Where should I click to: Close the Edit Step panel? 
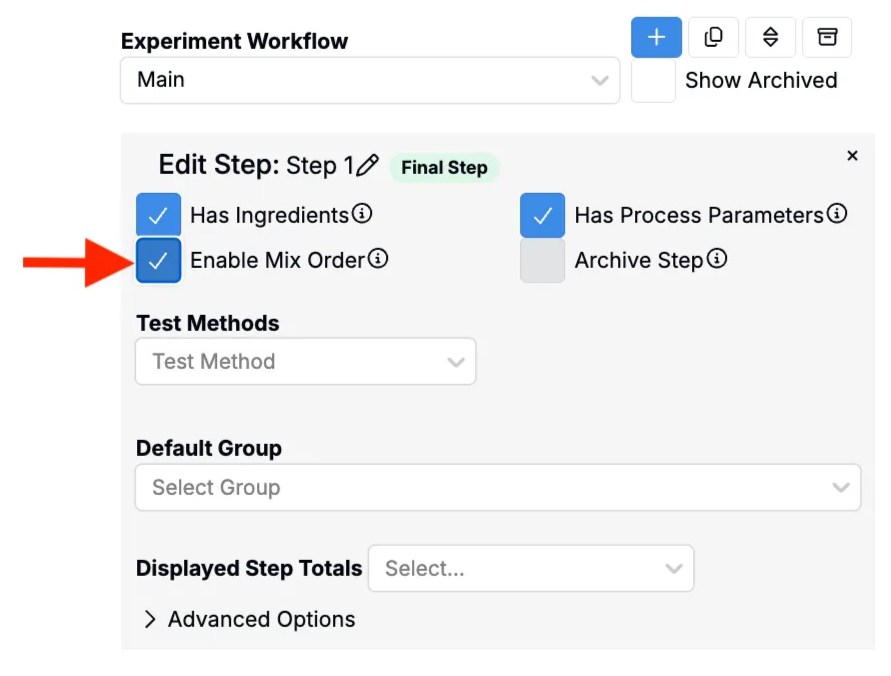point(852,156)
